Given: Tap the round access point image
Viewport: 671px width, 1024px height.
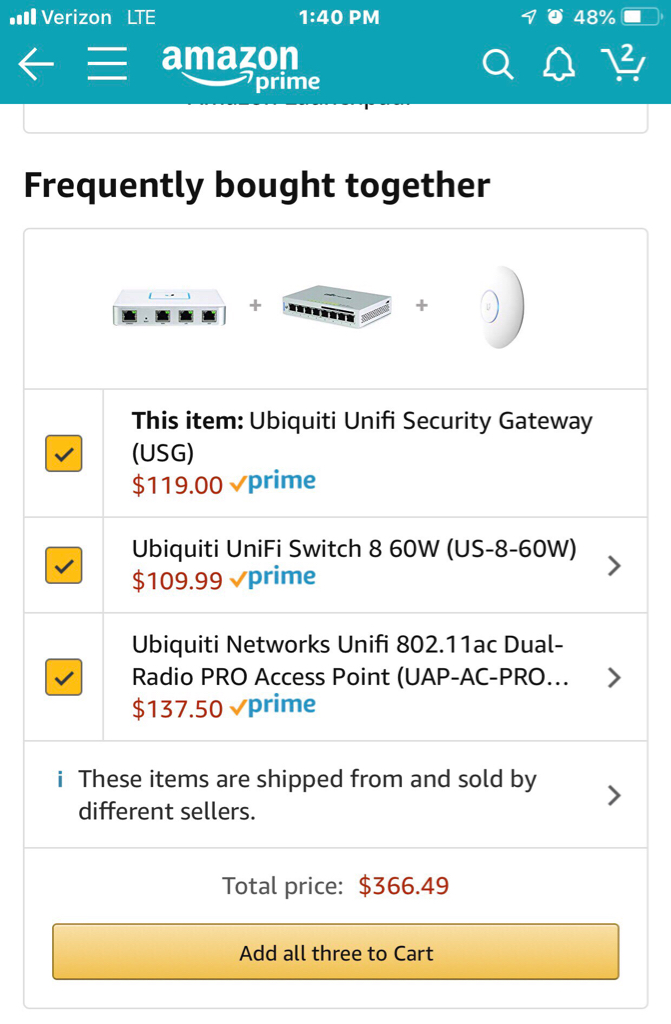Looking at the screenshot, I should (500, 306).
